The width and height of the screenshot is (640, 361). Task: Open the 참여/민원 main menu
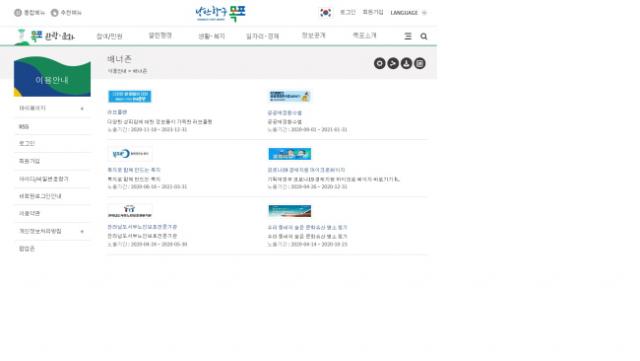[x=109, y=36]
